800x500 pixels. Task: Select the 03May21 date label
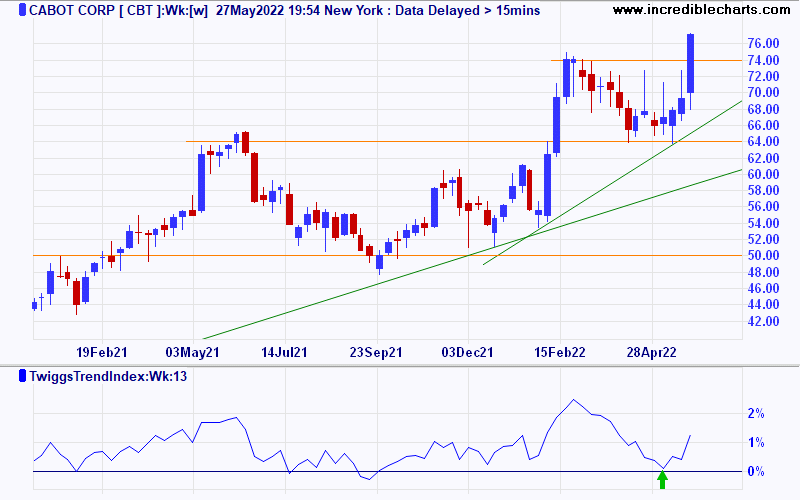click(x=192, y=352)
